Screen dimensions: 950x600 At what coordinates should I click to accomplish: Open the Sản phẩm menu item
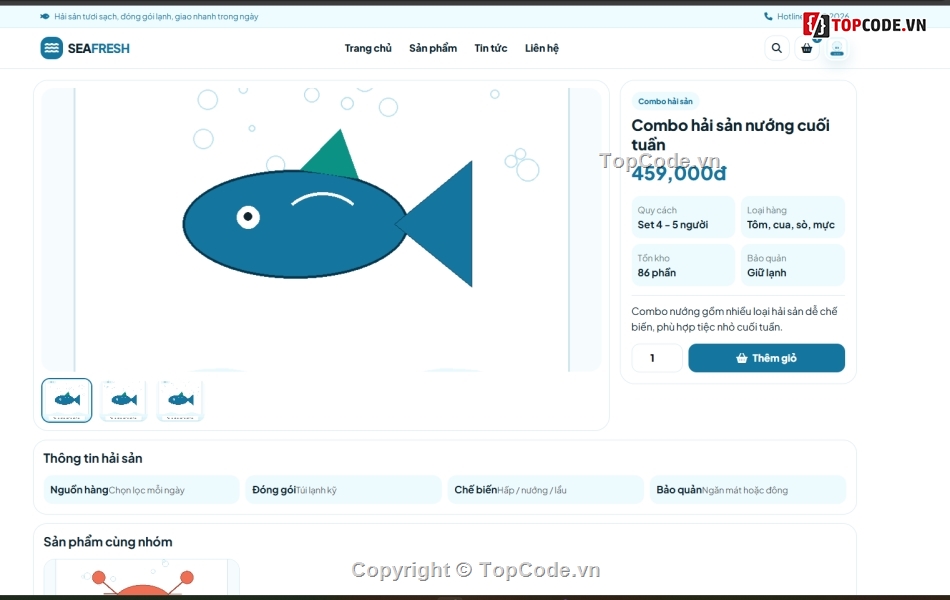pyautogui.click(x=433, y=48)
